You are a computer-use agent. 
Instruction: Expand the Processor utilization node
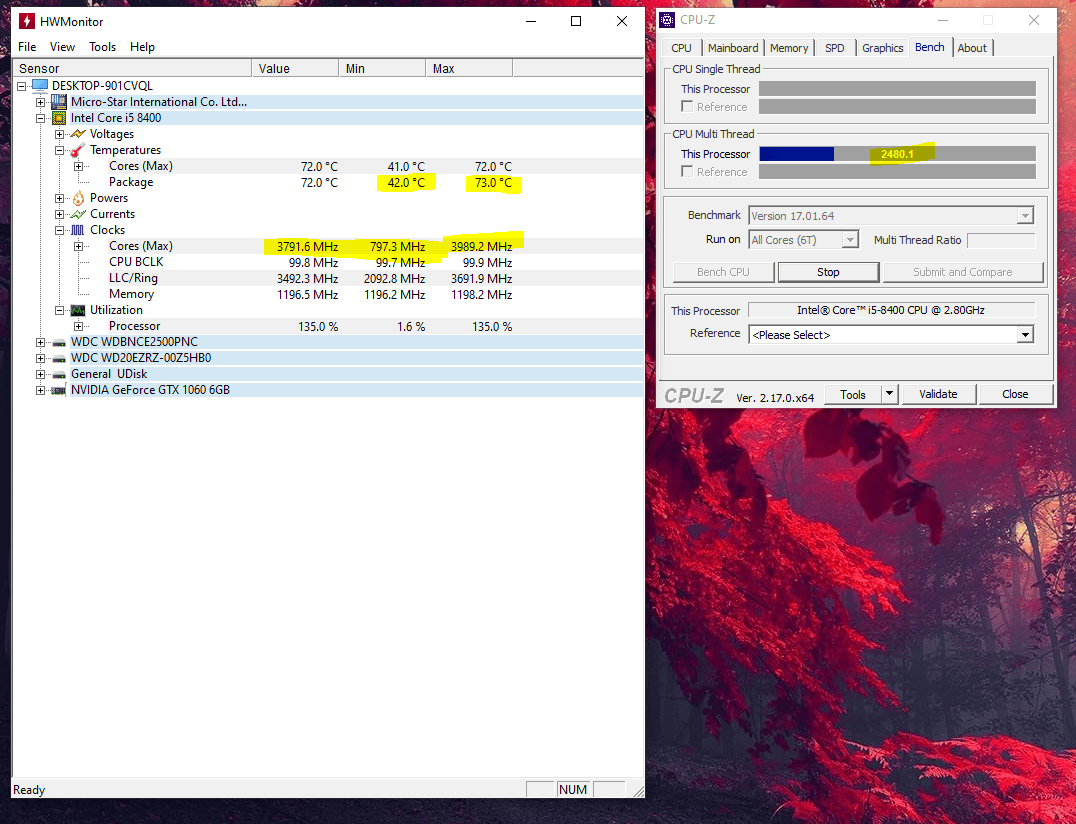[78, 327]
